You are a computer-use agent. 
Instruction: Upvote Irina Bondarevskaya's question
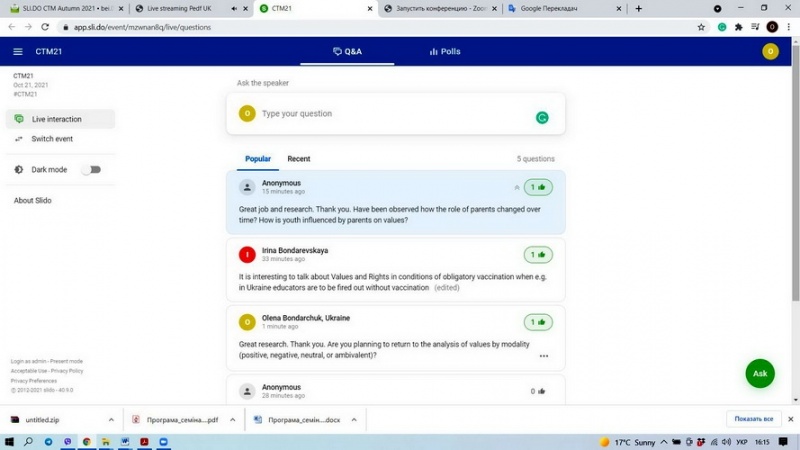(x=538, y=255)
